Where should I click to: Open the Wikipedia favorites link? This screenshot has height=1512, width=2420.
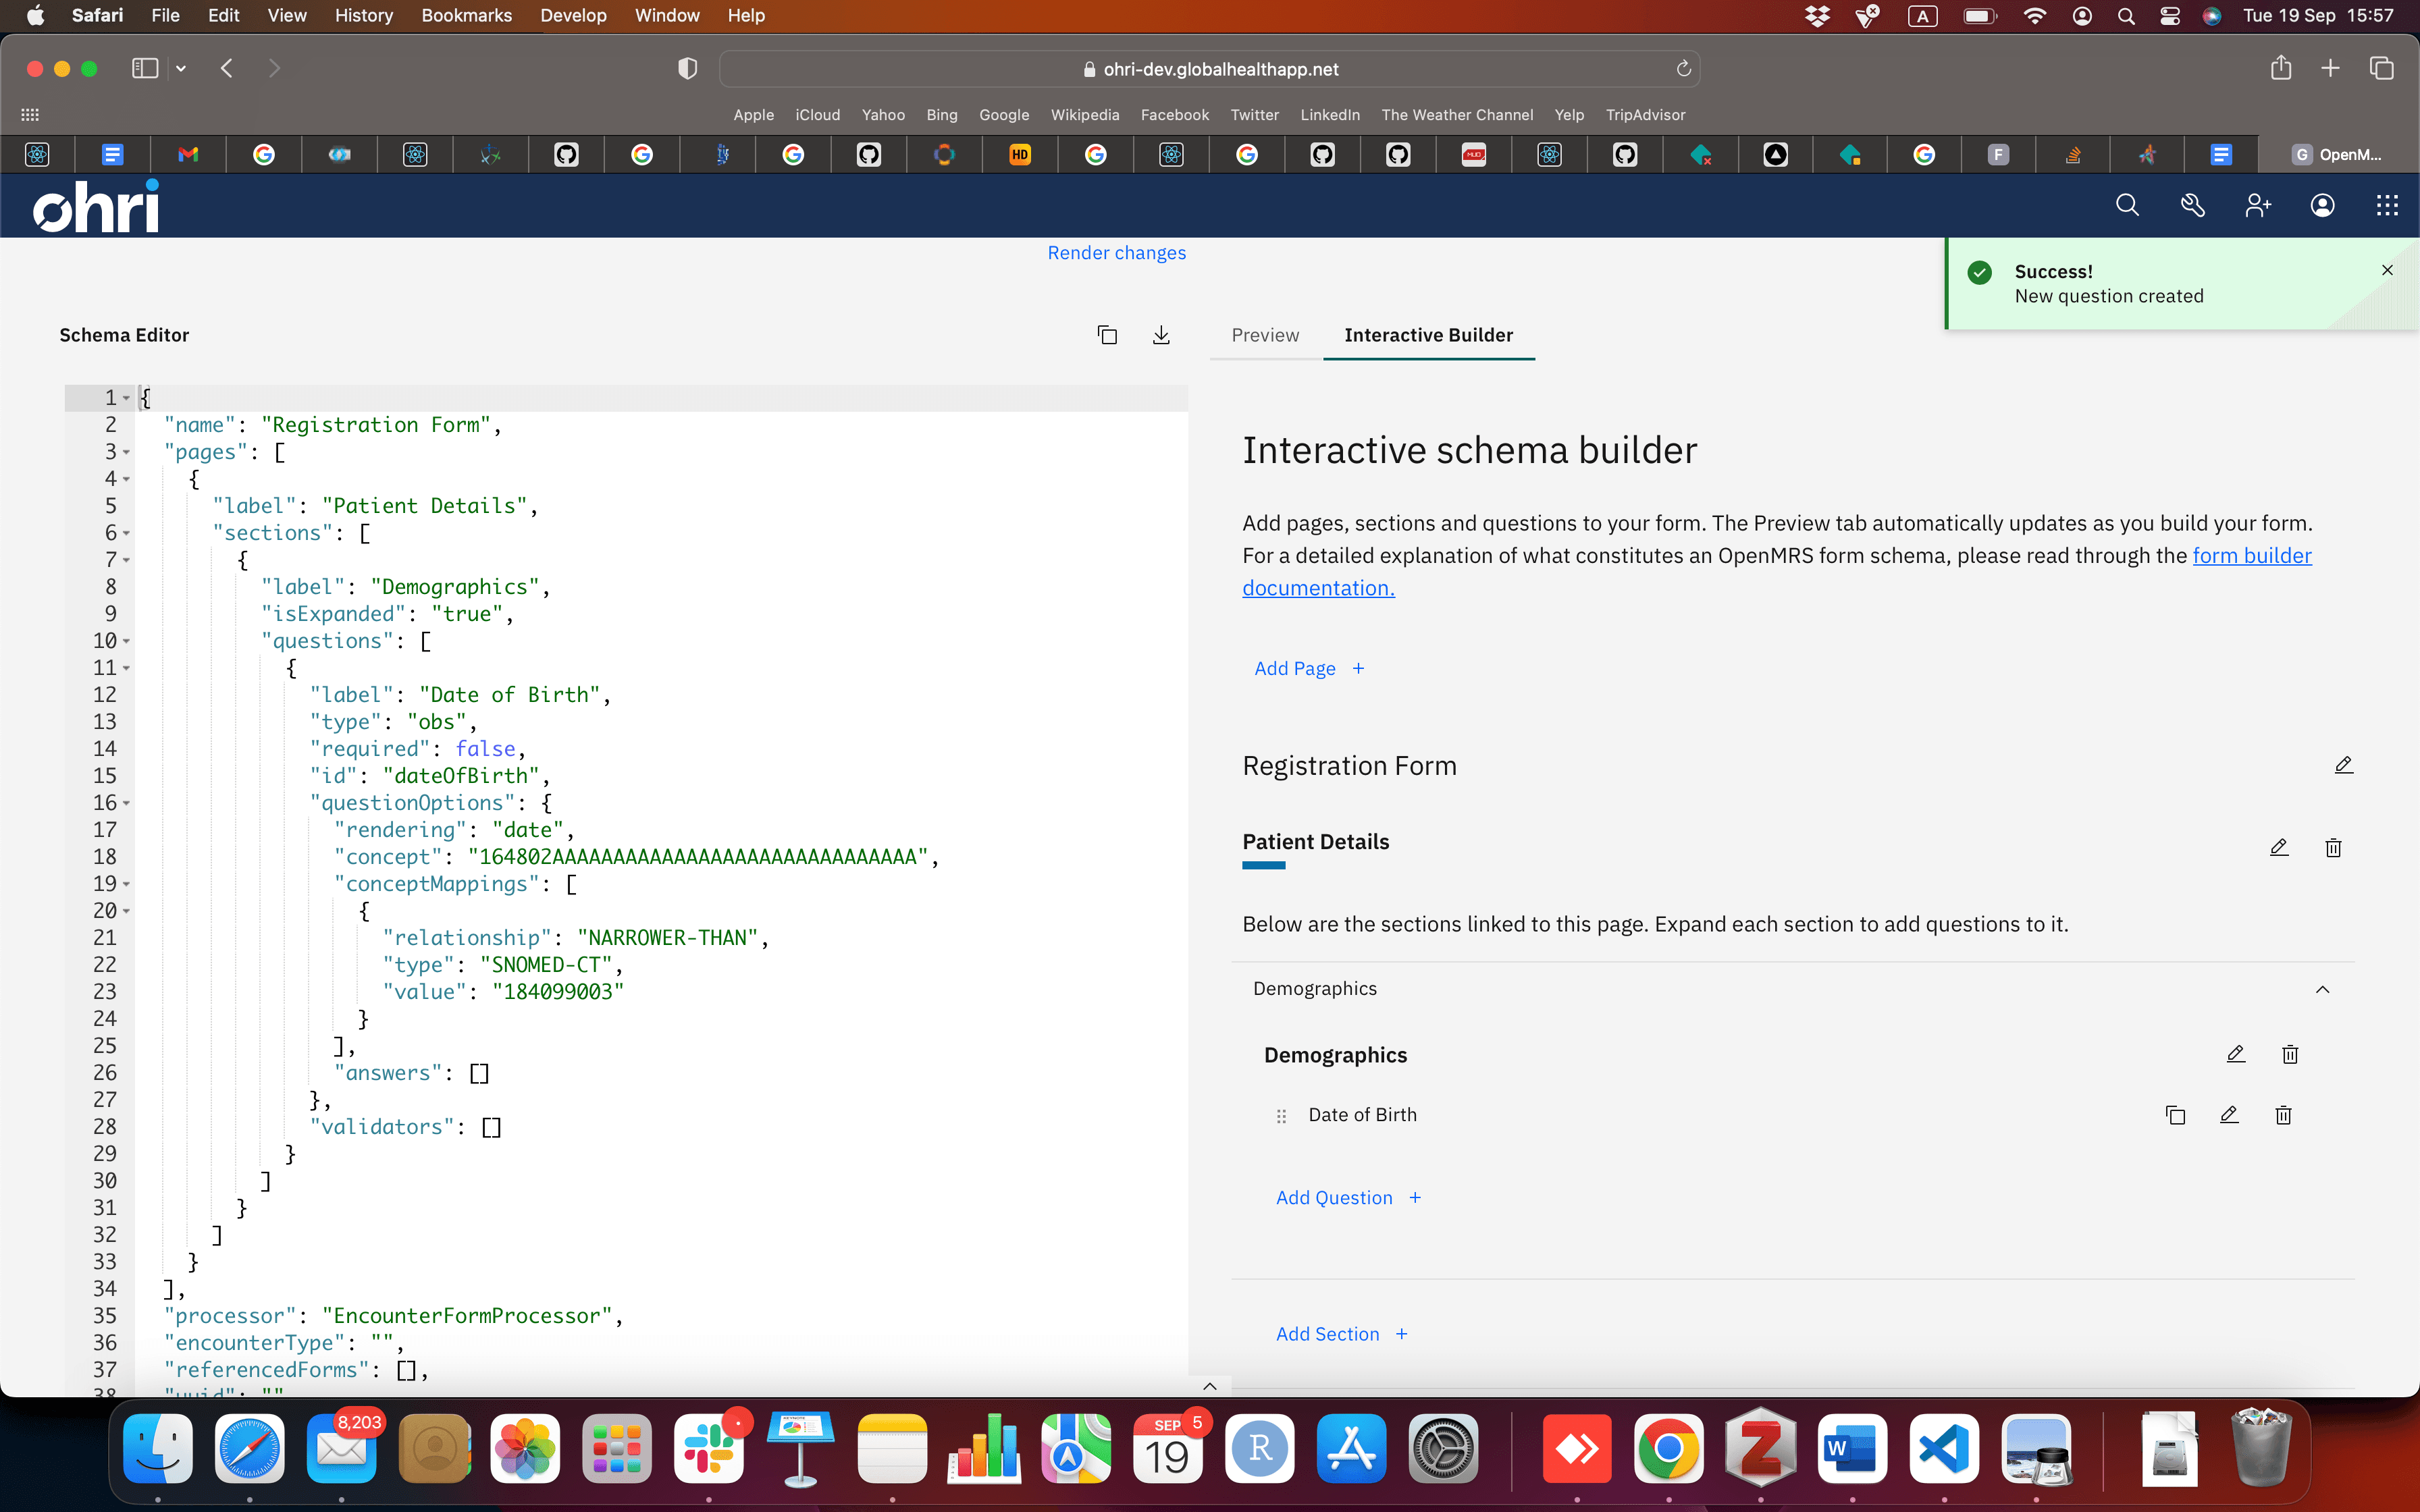pyautogui.click(x=1084, y=115)
